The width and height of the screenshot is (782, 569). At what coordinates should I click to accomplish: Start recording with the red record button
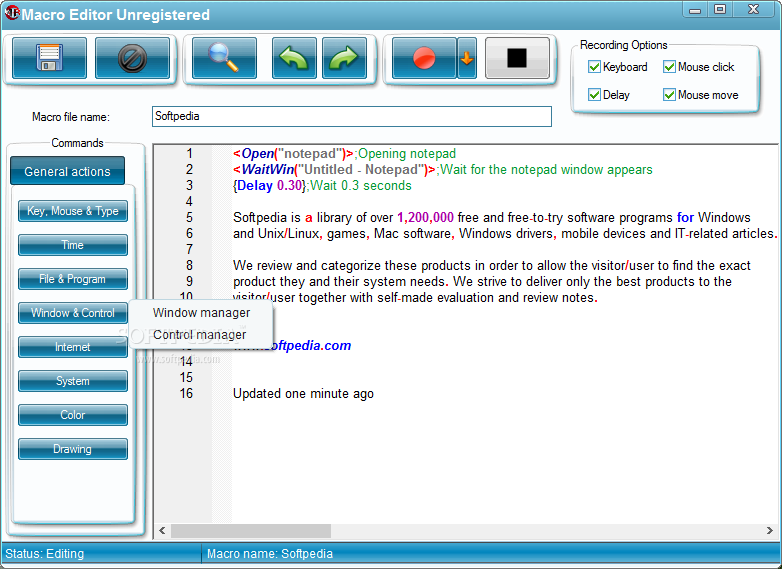tap(424, 58)
